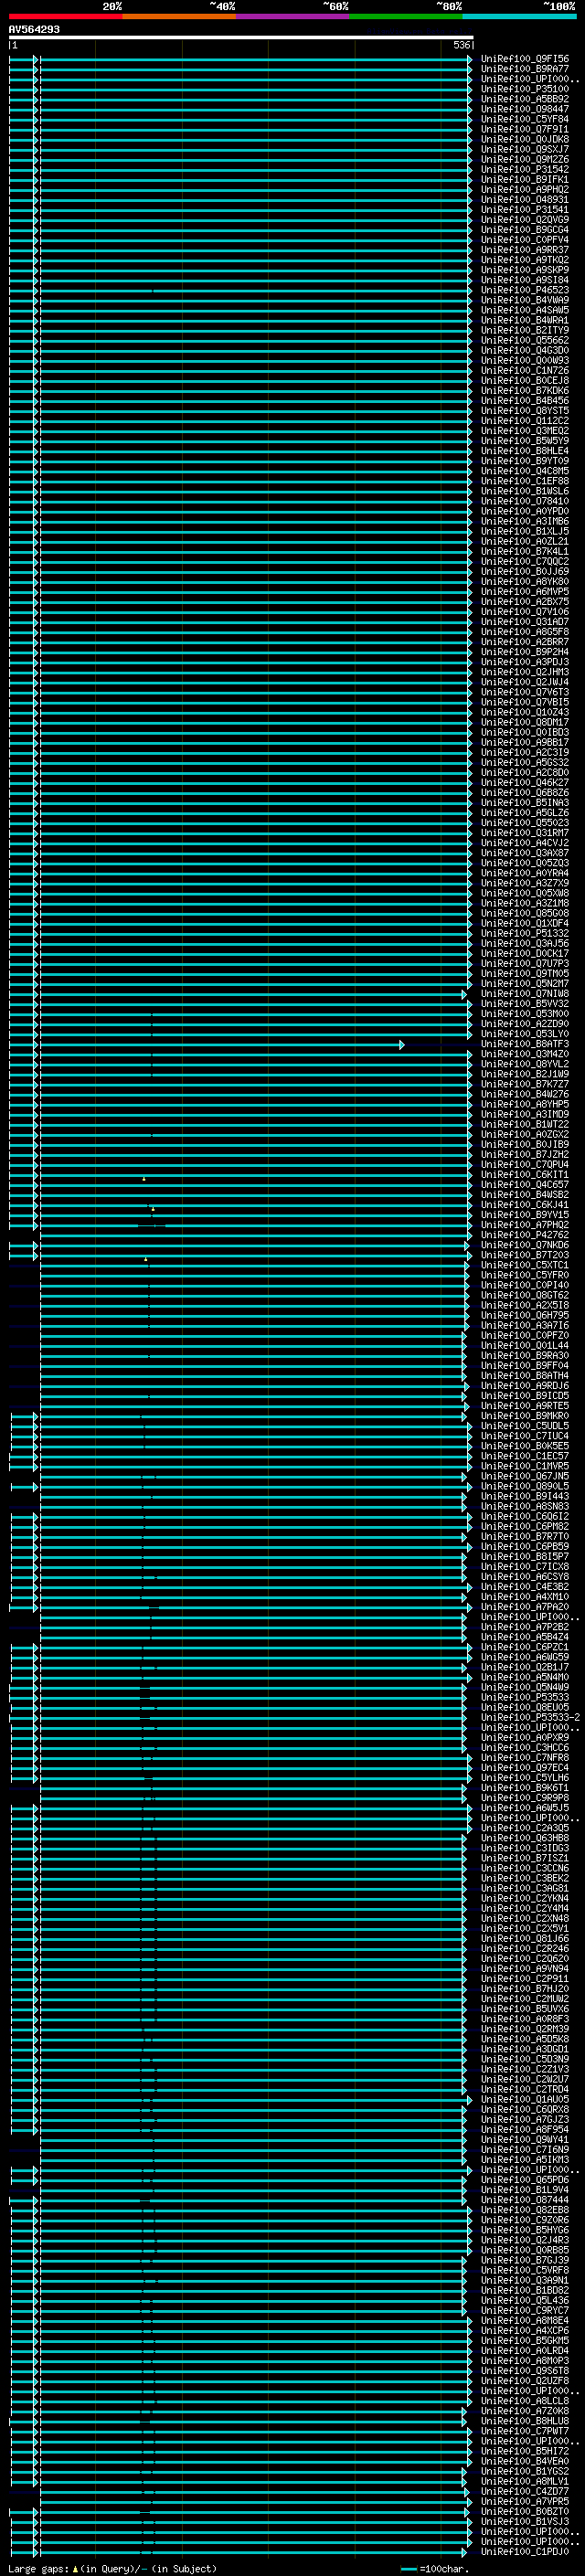Viewport: 585px width, 2576px height.
Task: Select hit label UniRef100_B4VEA0
Action: tap(524, 2461)
